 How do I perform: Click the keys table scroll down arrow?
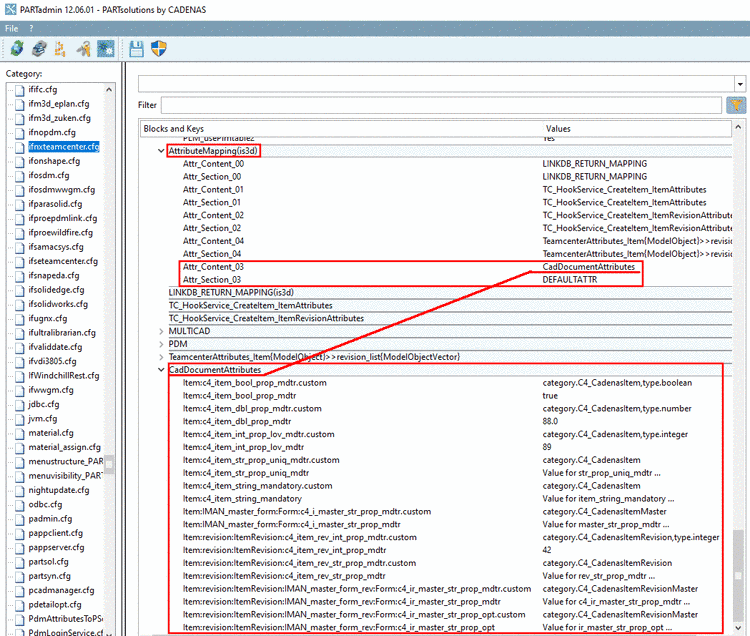click(738, 627)
